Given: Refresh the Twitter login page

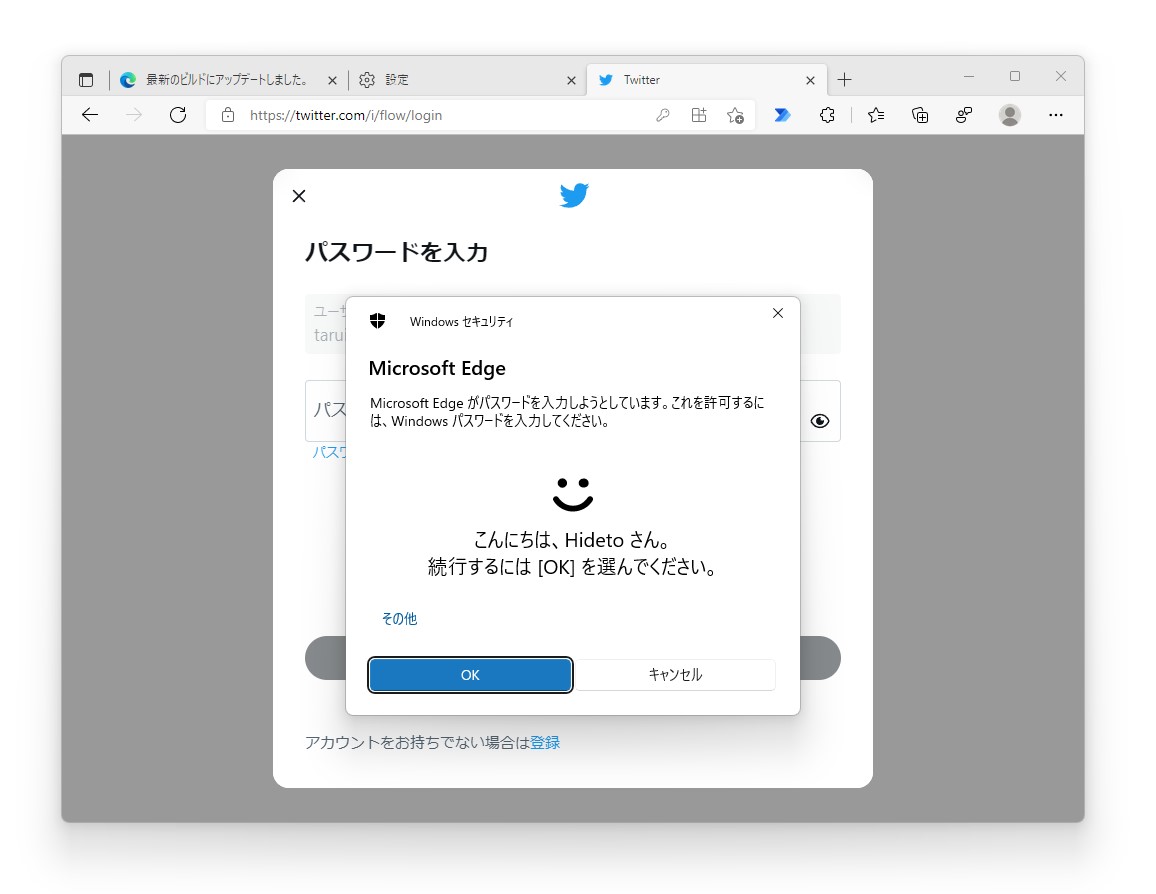Looking at the screenshot, I should click(178, 114).
